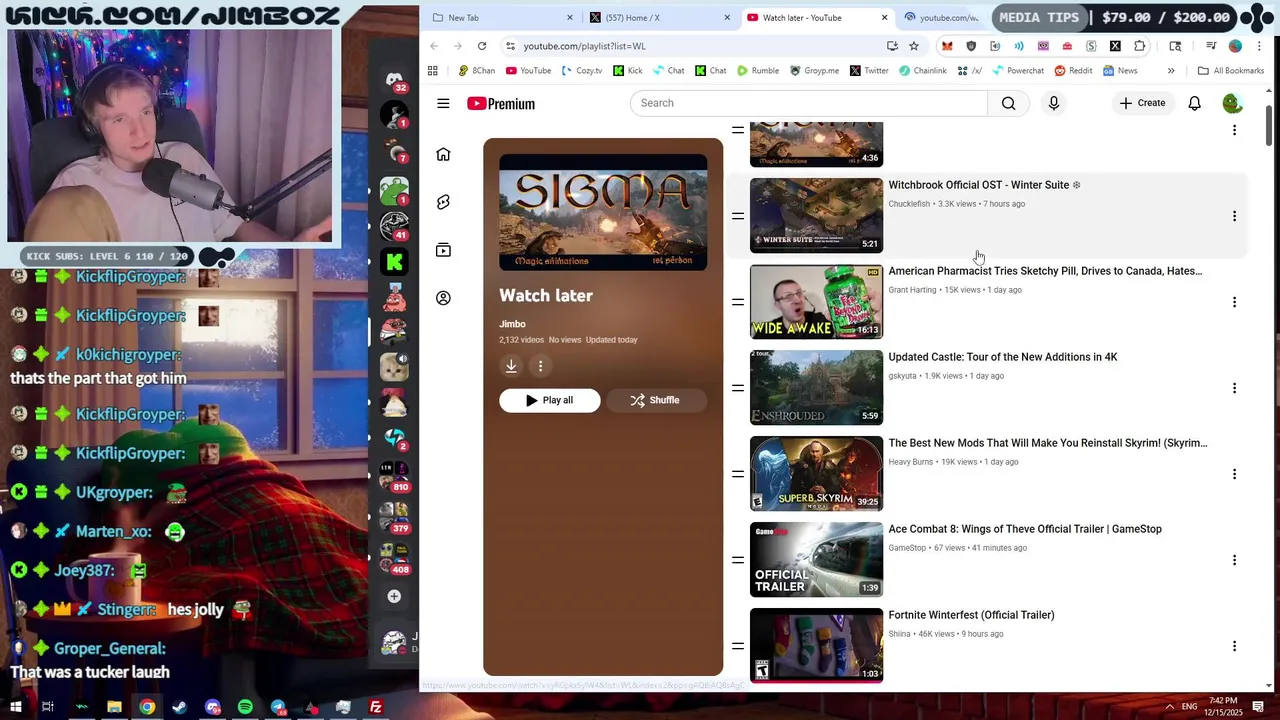This screenshot has width=1280, height=720.
Task: Open the Reddit bookmark
Action: [x=1072, y=71]
